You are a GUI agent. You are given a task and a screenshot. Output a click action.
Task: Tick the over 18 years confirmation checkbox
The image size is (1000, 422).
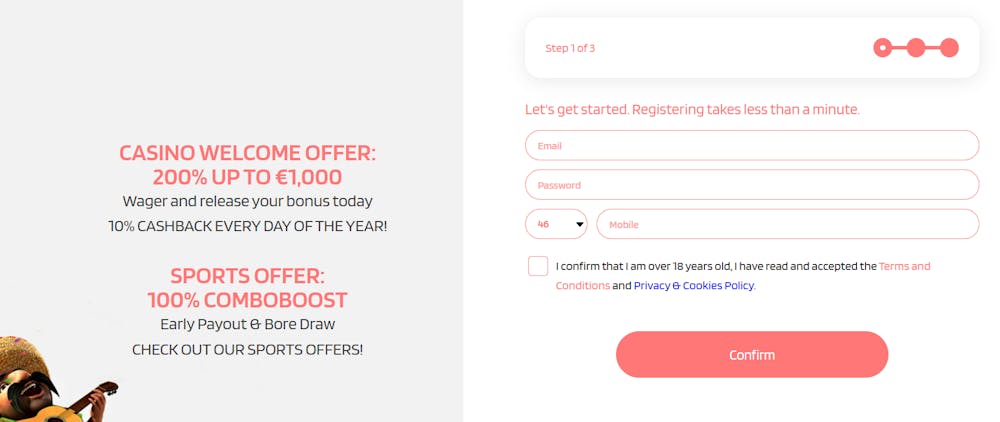click(538, 266)
